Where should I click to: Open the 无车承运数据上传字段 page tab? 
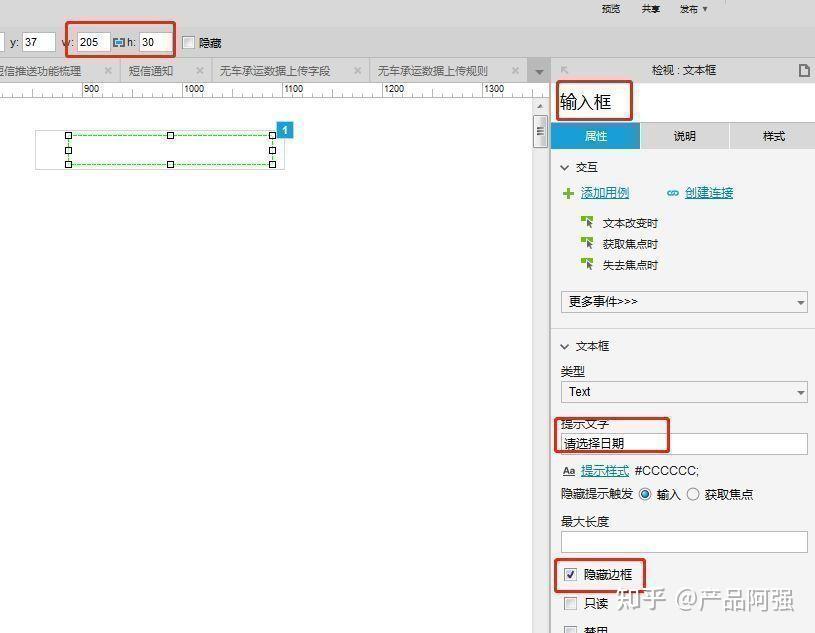[x=275, y=71]
